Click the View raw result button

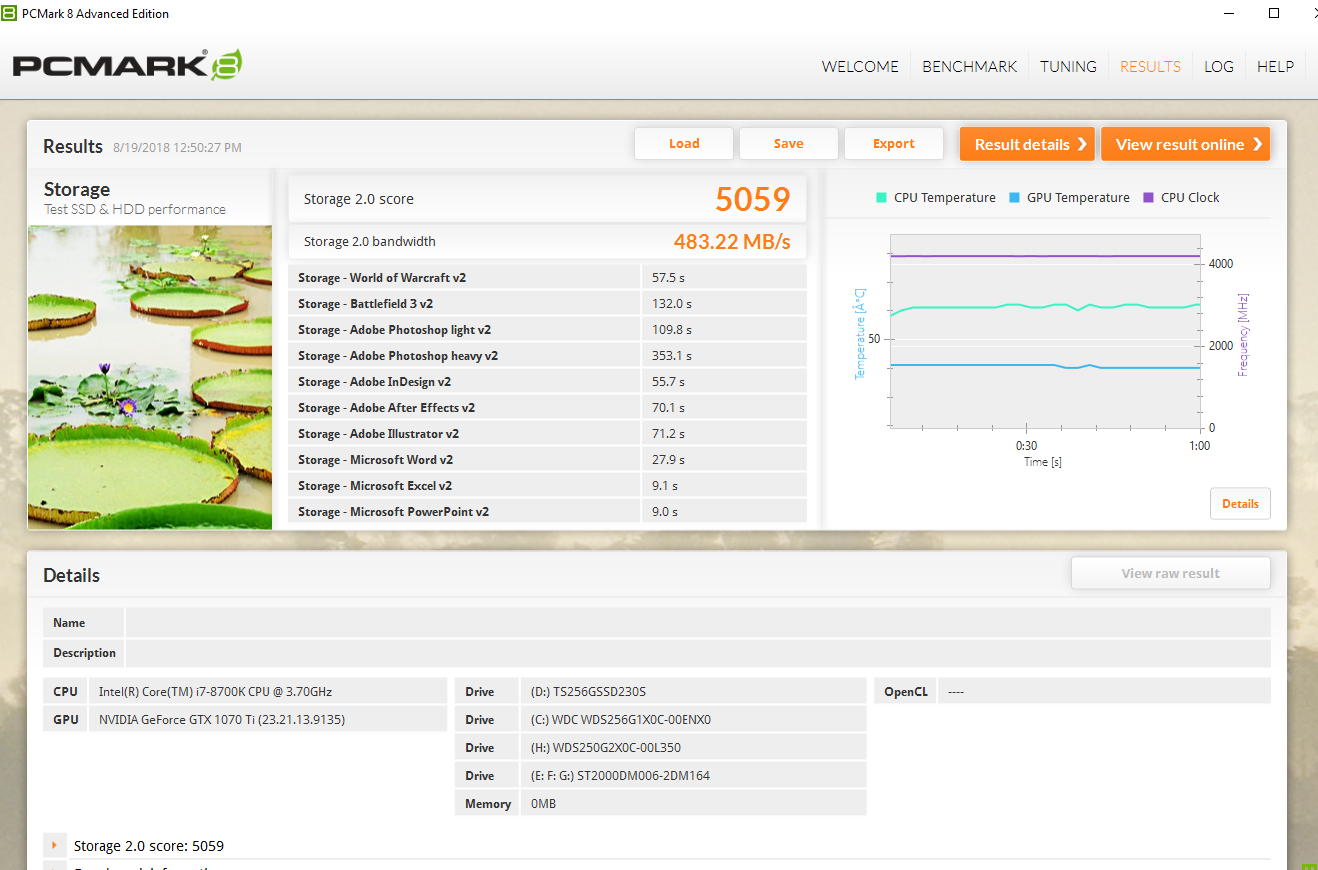point(1170,573)
